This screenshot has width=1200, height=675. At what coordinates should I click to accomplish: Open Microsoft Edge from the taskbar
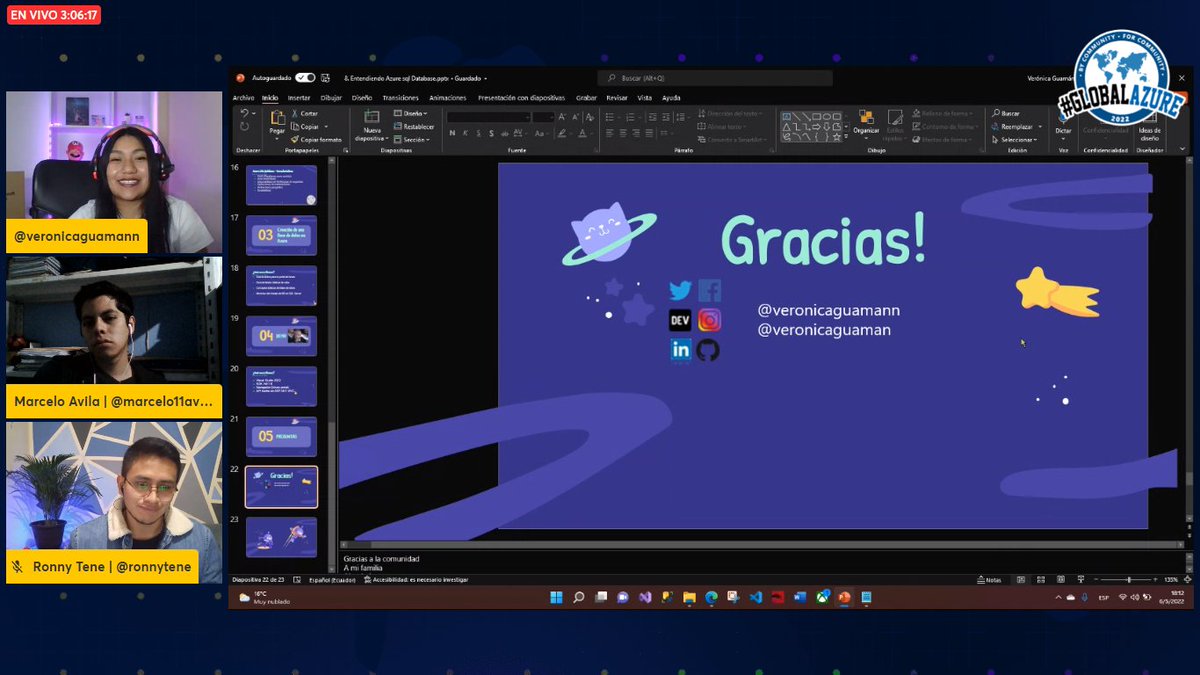(x=711, y=597)
